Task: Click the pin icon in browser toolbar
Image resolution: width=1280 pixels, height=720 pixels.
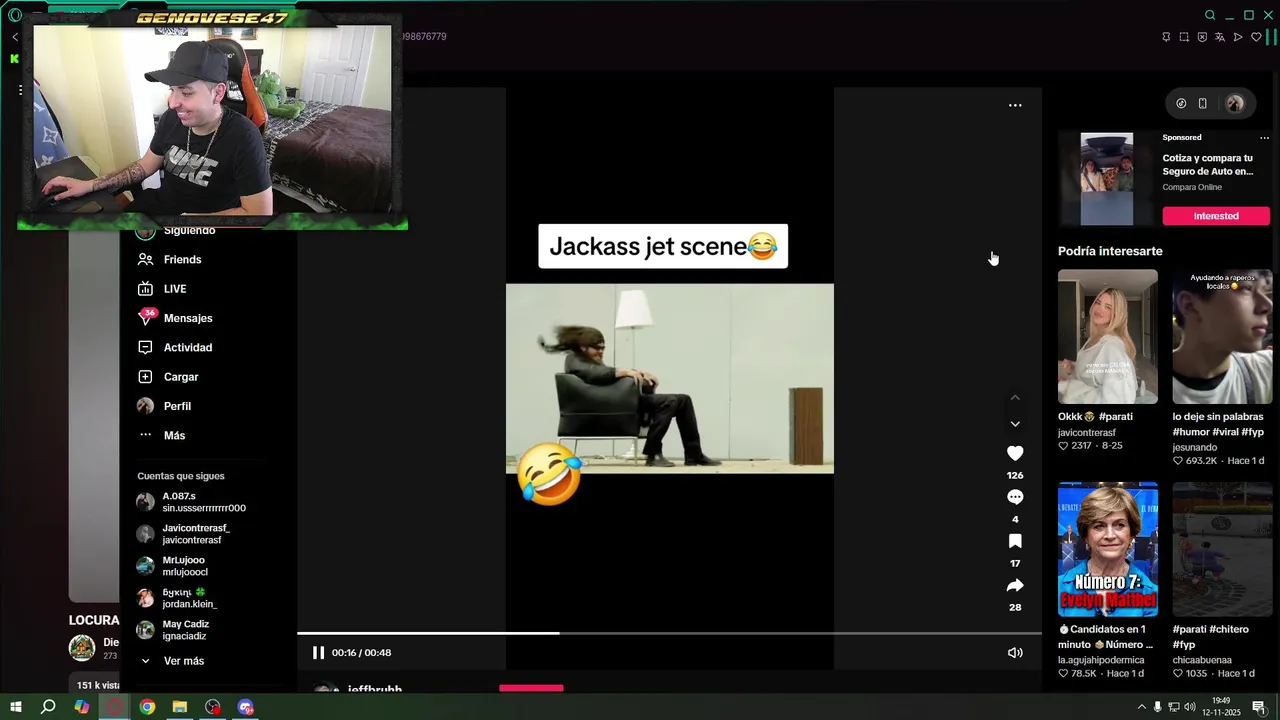Action: pos(1166,37)
